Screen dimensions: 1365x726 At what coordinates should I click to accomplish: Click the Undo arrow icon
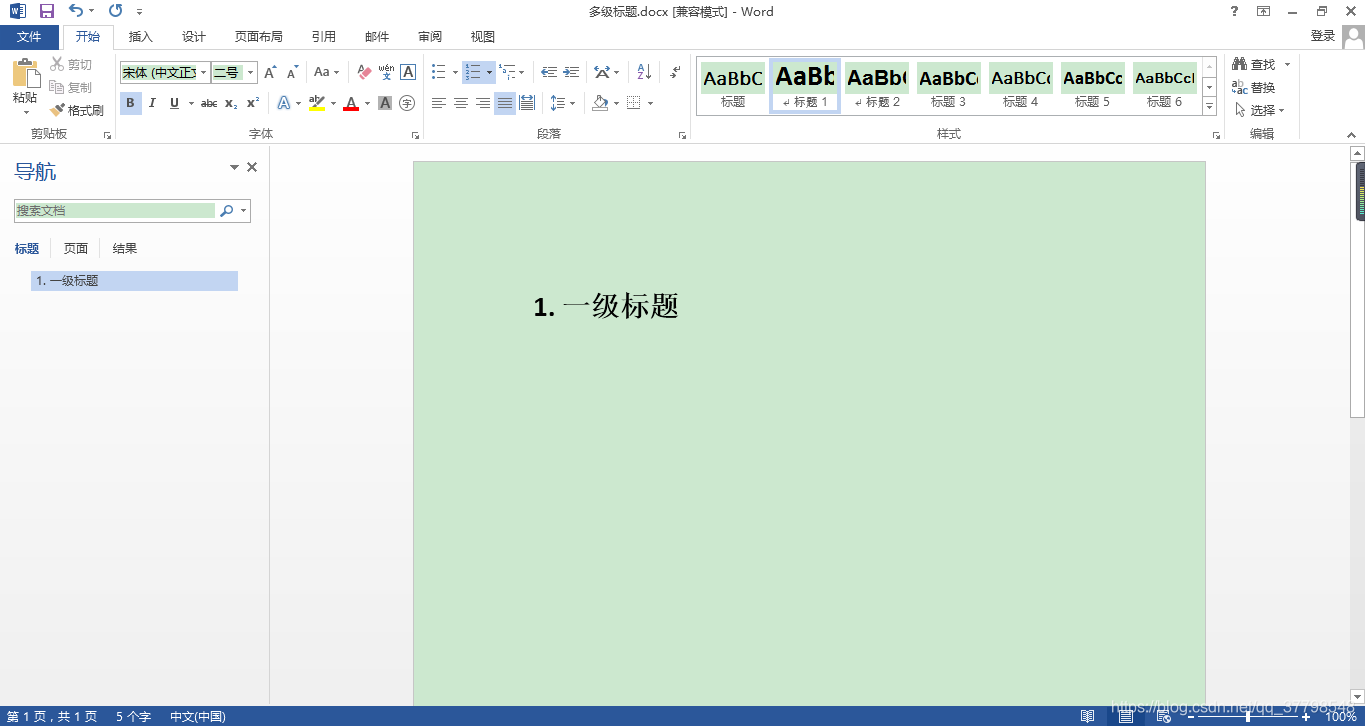[x=76, y=11]
